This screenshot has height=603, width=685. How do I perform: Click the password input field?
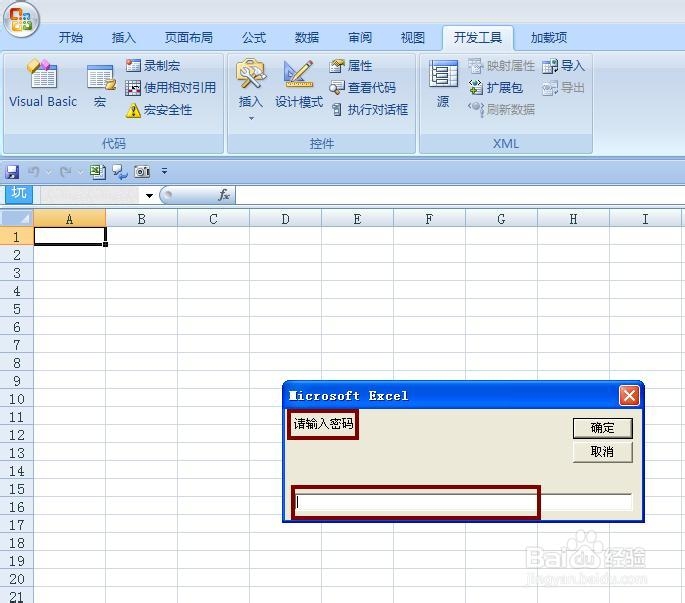click(x=463, y=502)
